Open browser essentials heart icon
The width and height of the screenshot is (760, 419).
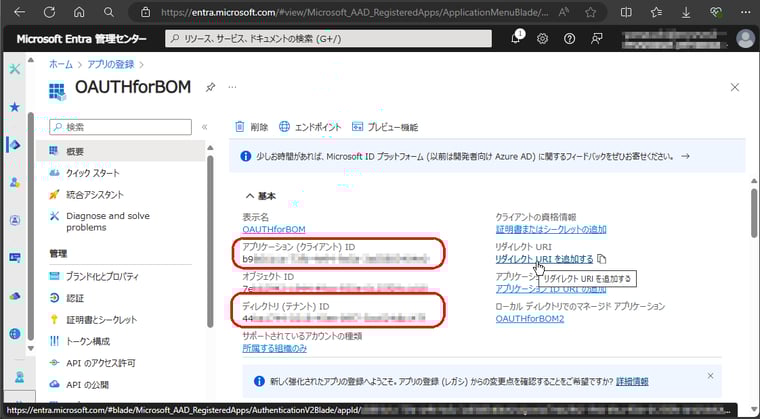(x=715, y=13)
